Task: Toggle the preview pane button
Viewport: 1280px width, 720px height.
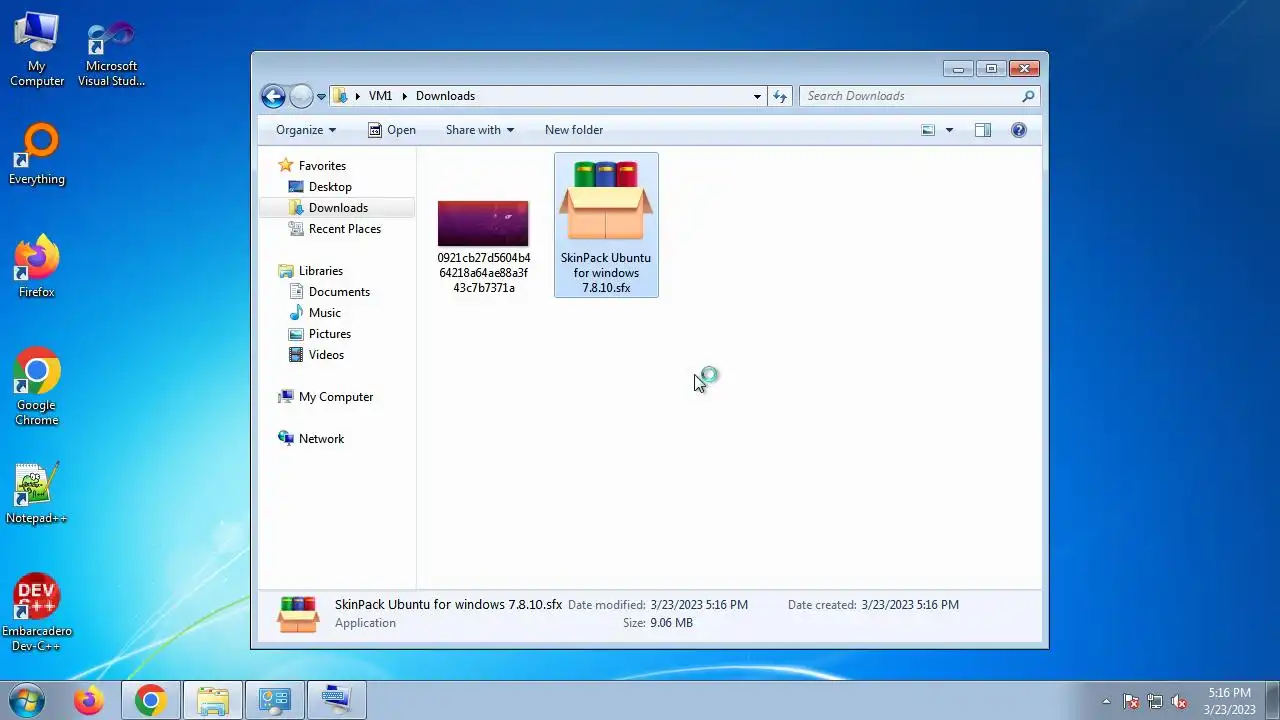Action: [983, 130]
